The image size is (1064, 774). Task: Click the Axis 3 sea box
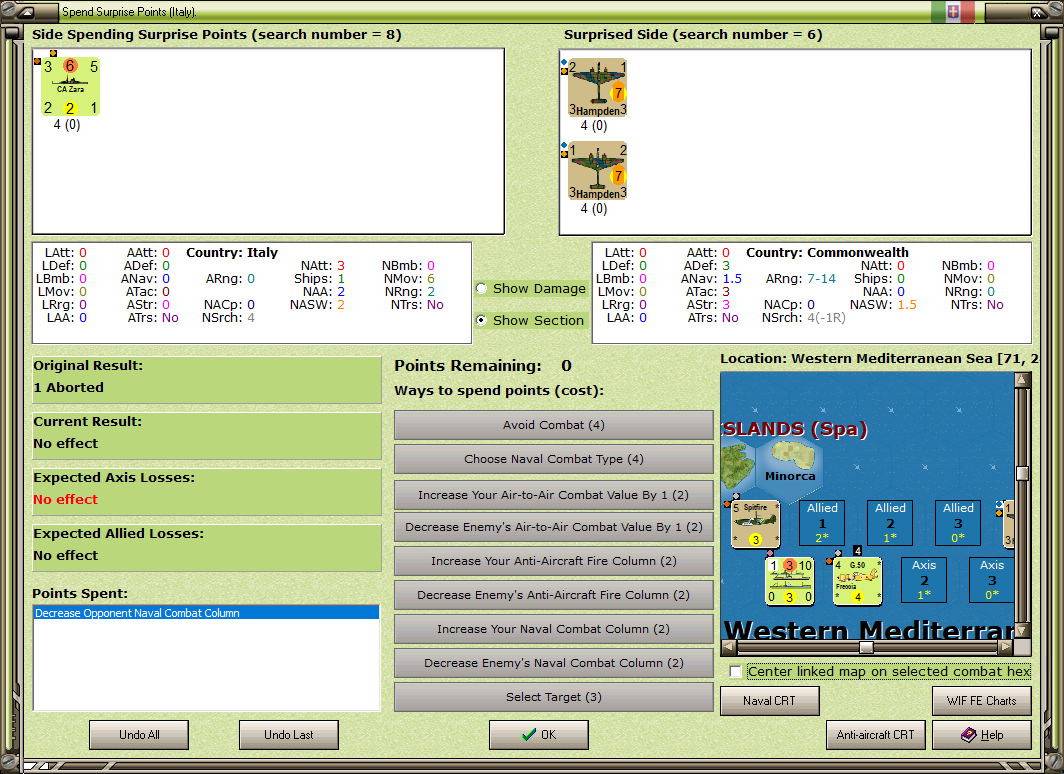[x=991, y=579]
